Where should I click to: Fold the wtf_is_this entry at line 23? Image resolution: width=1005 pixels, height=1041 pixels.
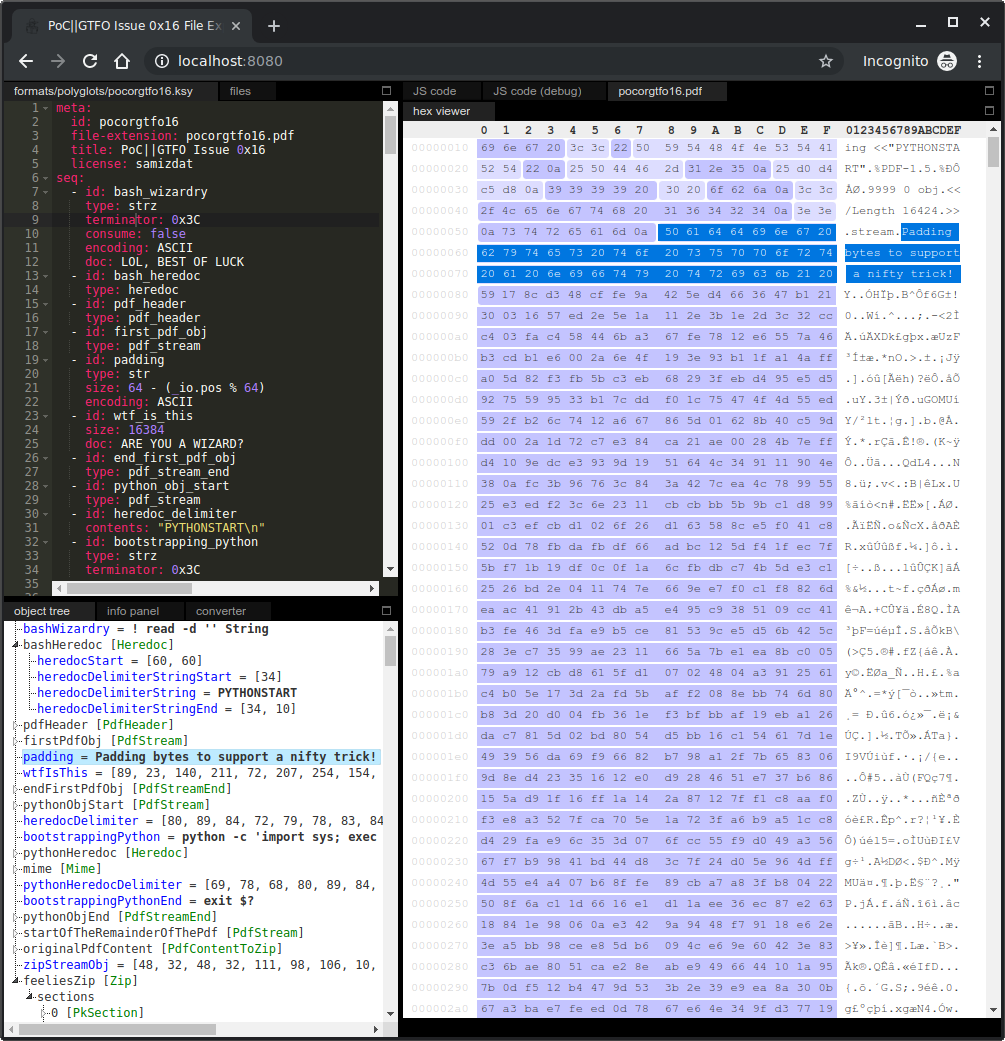[46, 416]
